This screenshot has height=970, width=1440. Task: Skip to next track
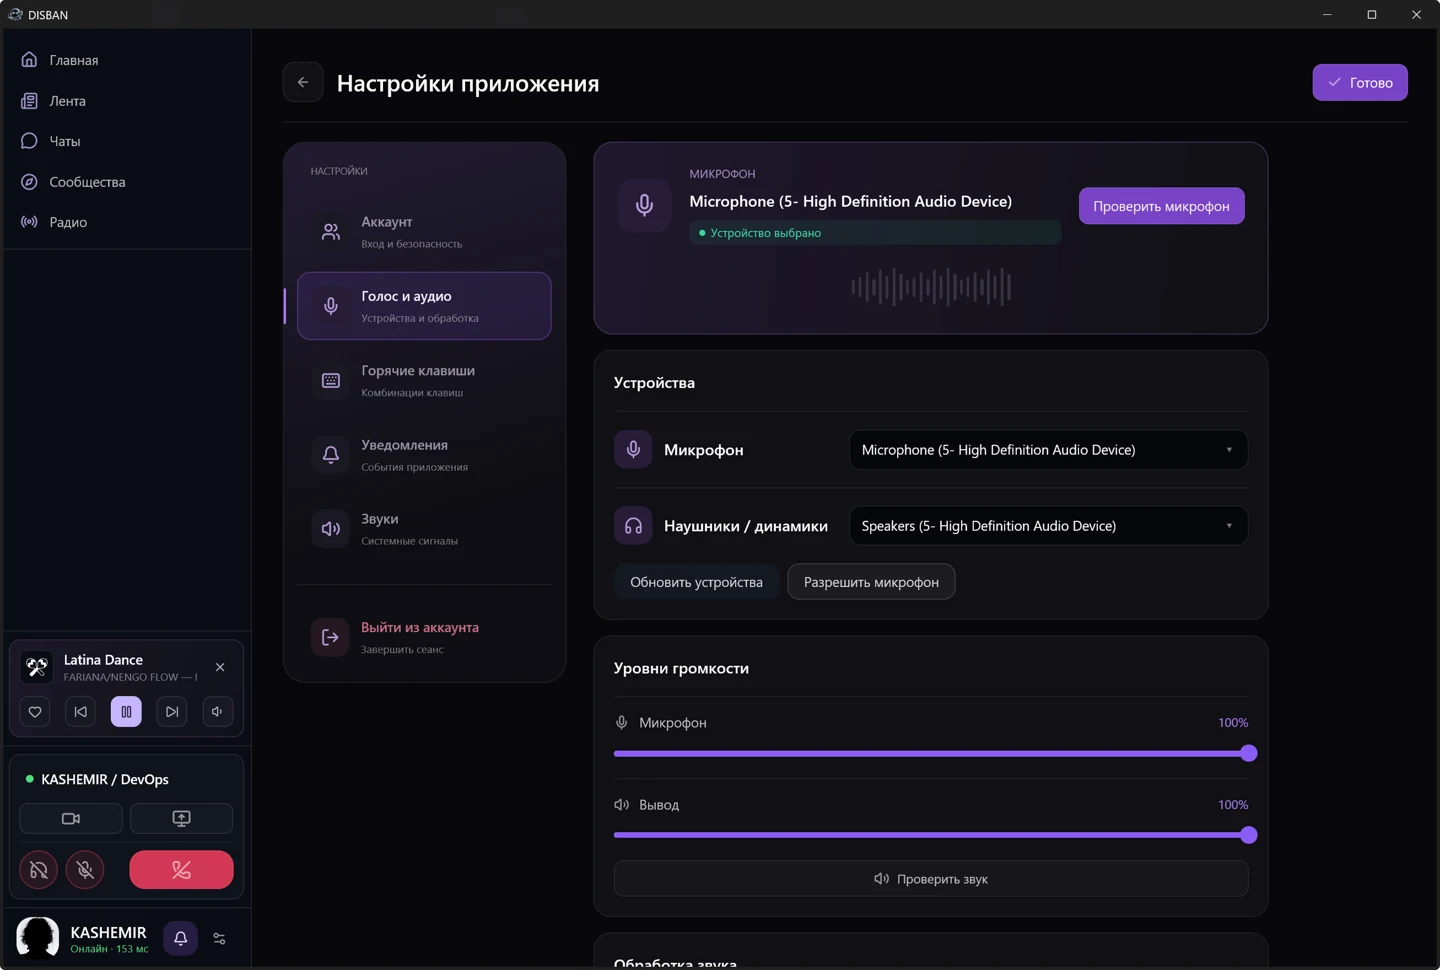[x=172, y=712]
